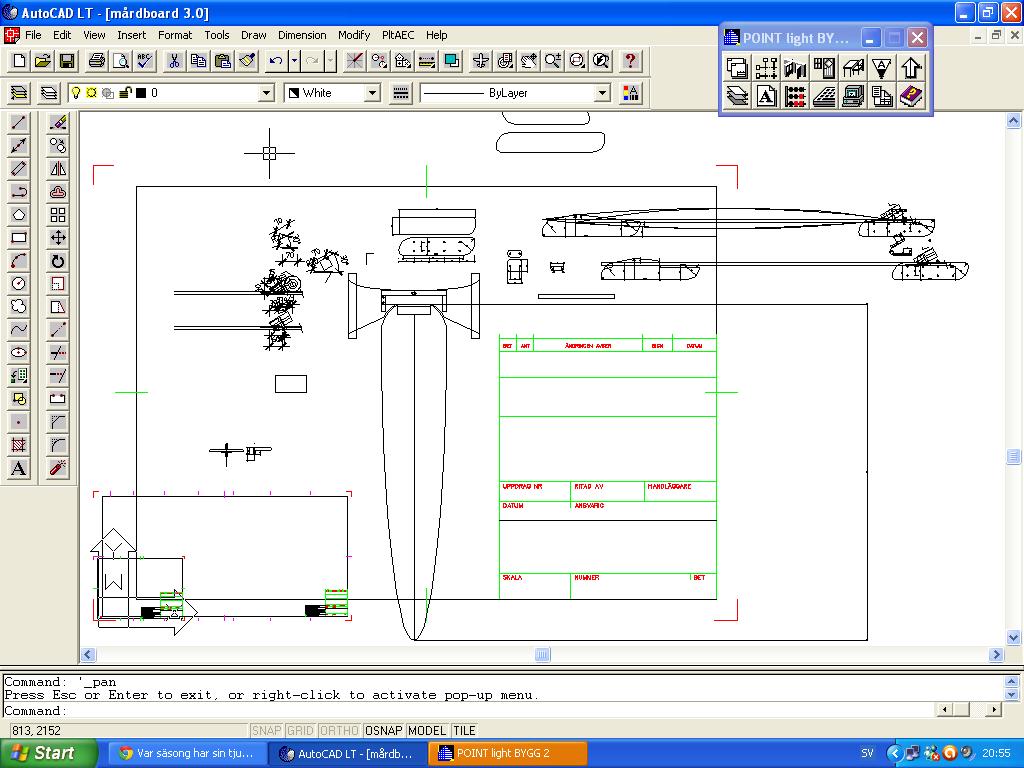Toggle OSNAP in status bar
The height and width of the screenshot is (768, 1024).
click(x=384, y=731)
